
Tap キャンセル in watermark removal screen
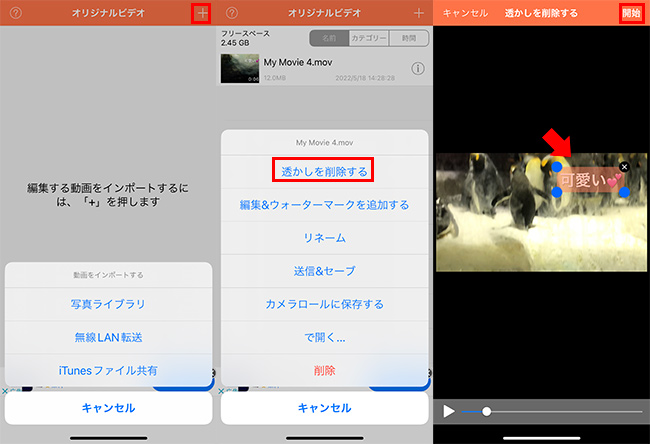[465, 13]
